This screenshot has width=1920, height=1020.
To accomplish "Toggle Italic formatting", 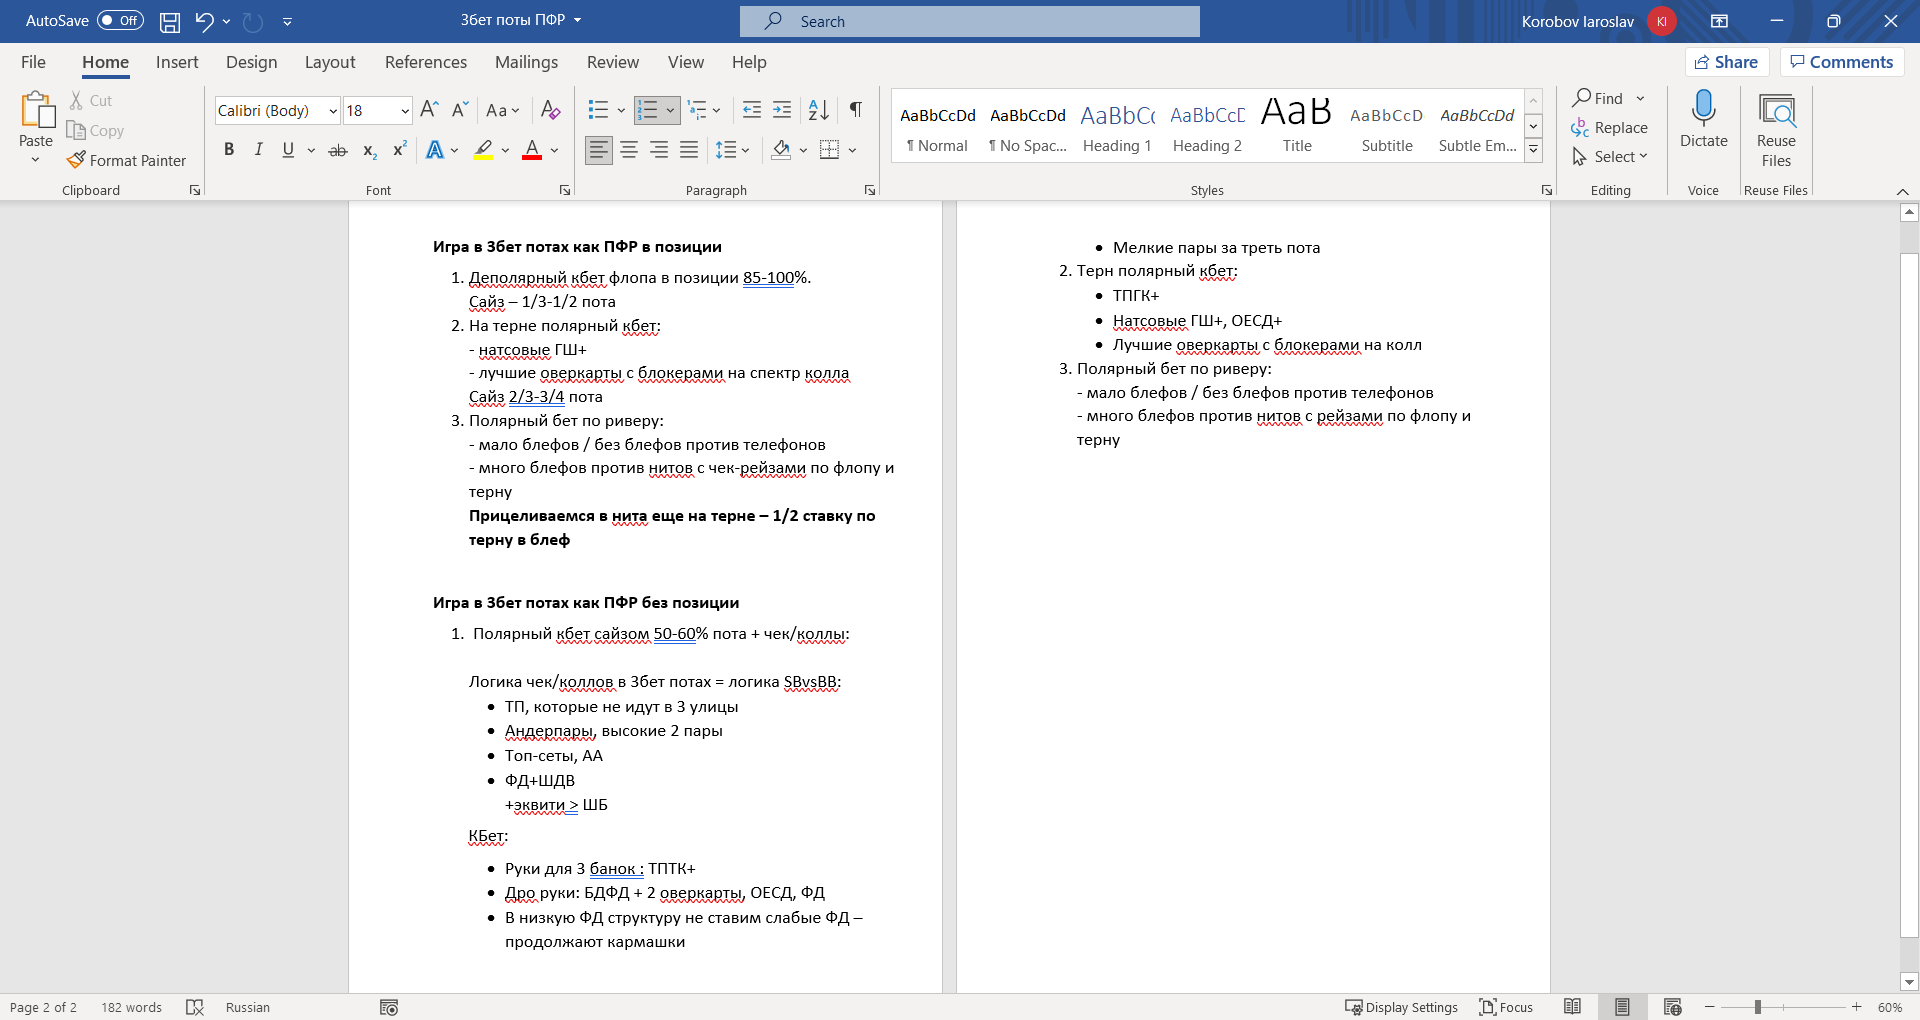I will pyautogui.click(x=259, y=150).
